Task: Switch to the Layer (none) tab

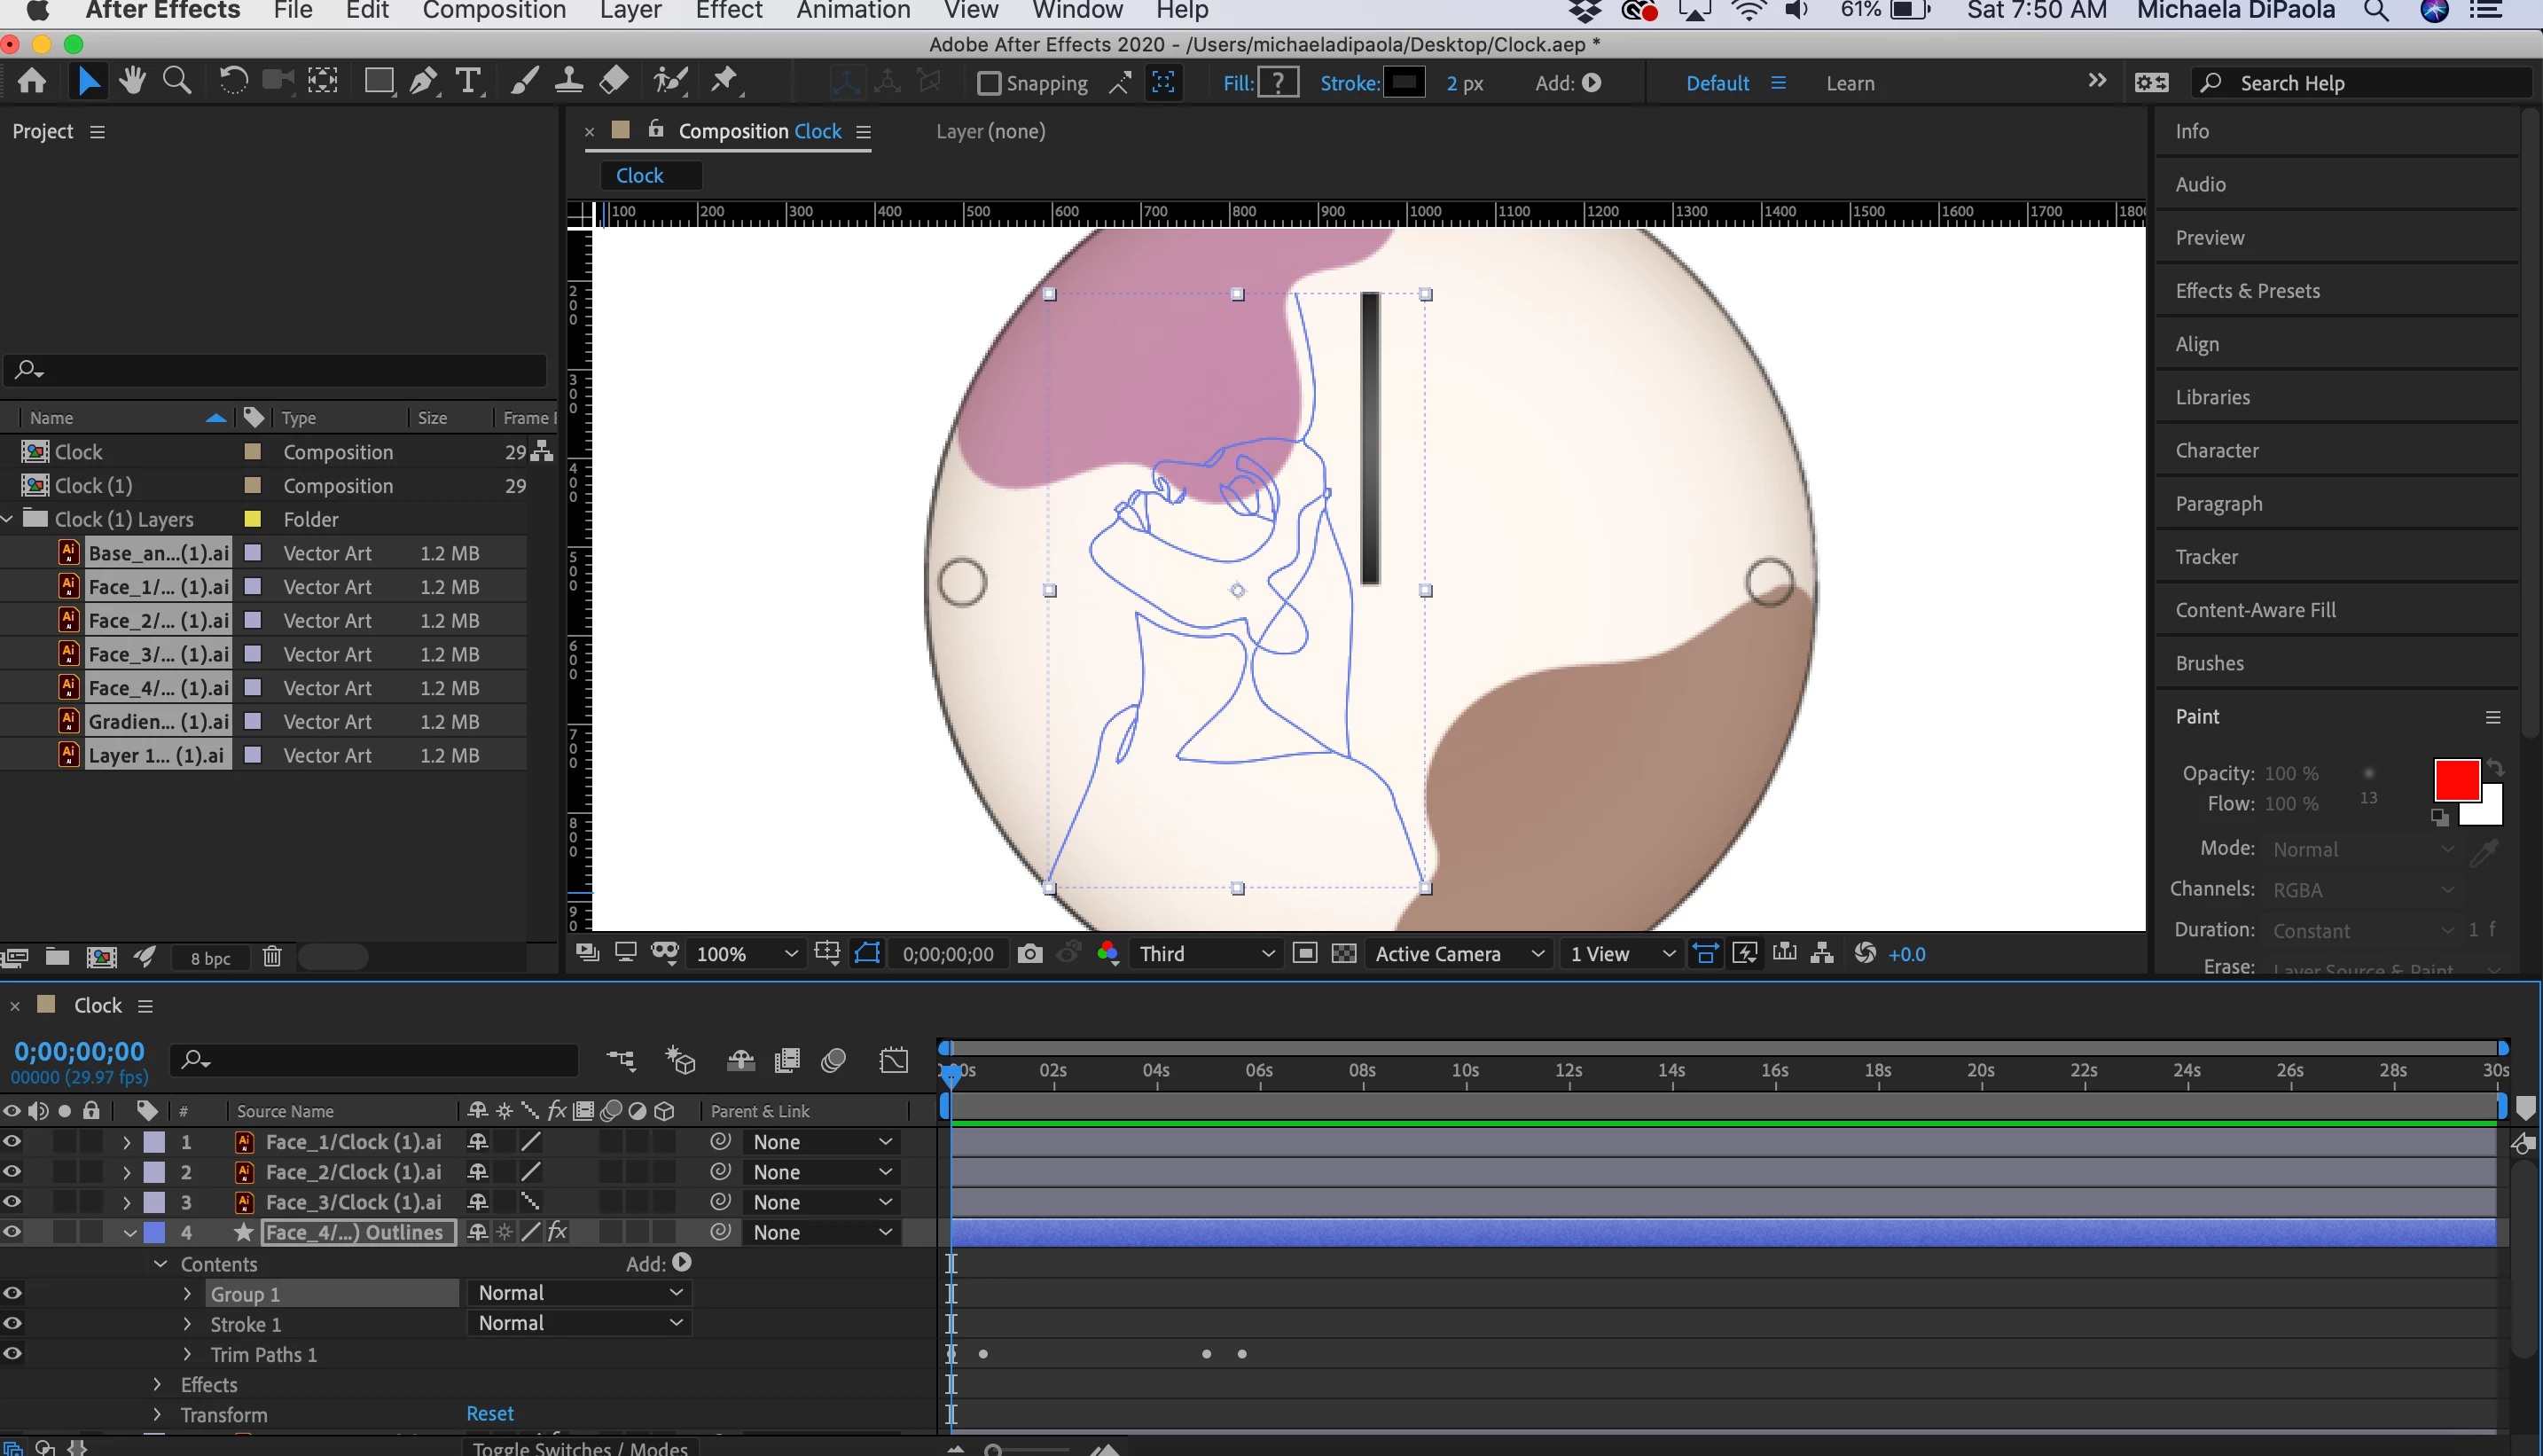Action: [x=990, y=131]
